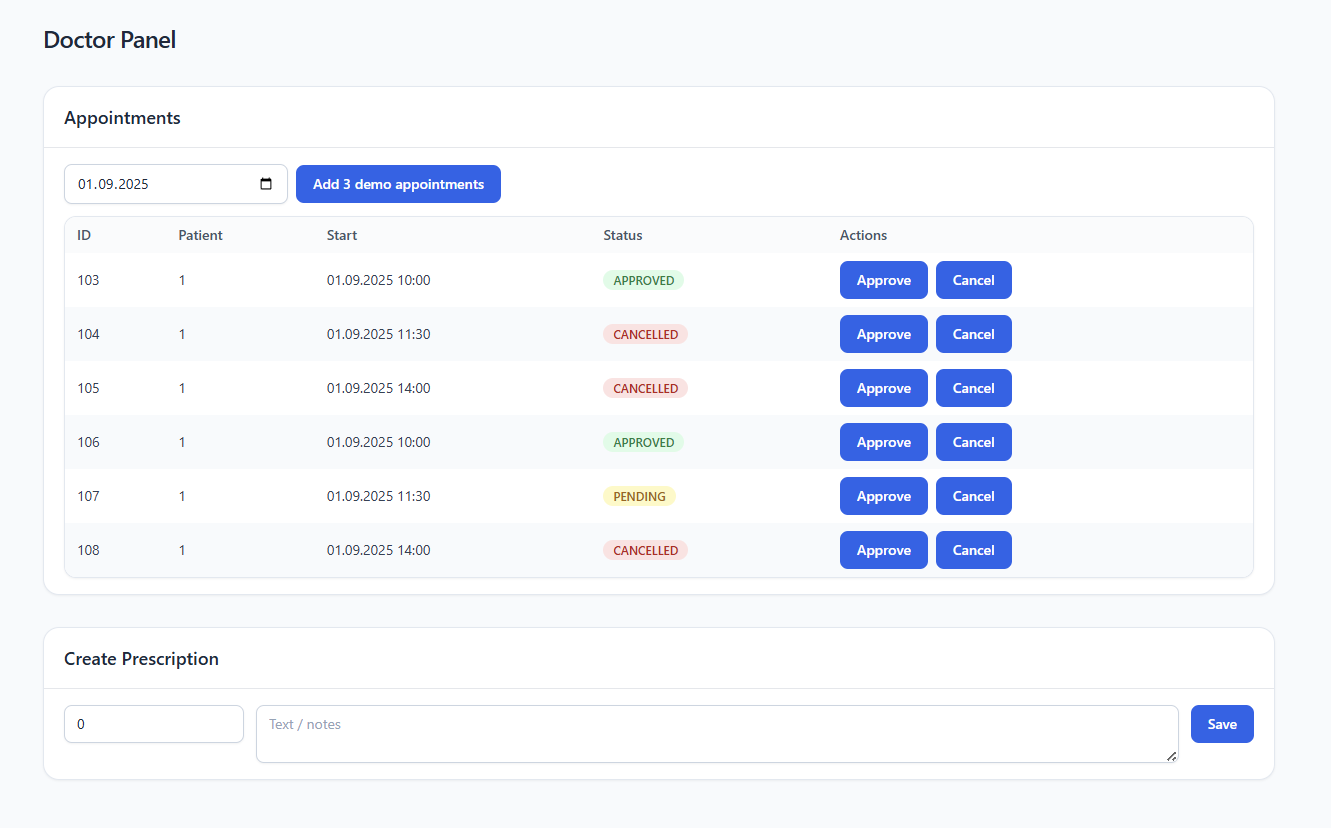Click the CANCELLED status badge in row 108
The image size is (1331, 828).
click(646, 550)
